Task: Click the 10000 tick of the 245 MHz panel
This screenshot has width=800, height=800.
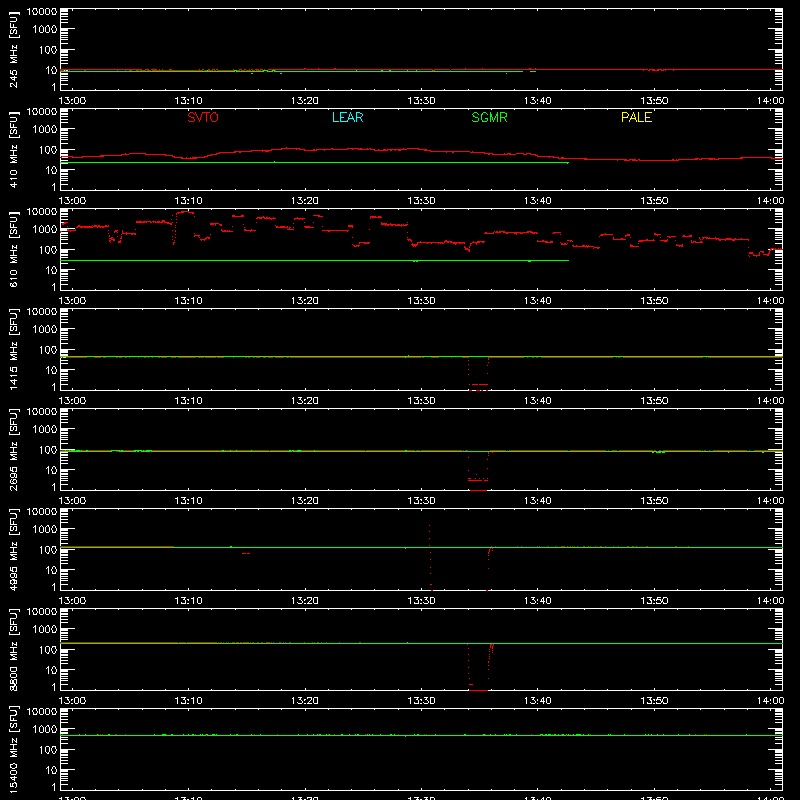Action: (42, 12)
